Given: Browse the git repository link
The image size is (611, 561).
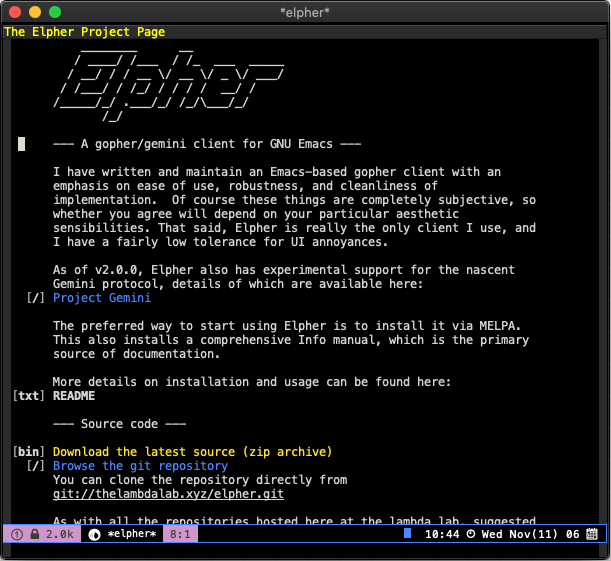Looking at the screenshot, I should pos(140,466).
